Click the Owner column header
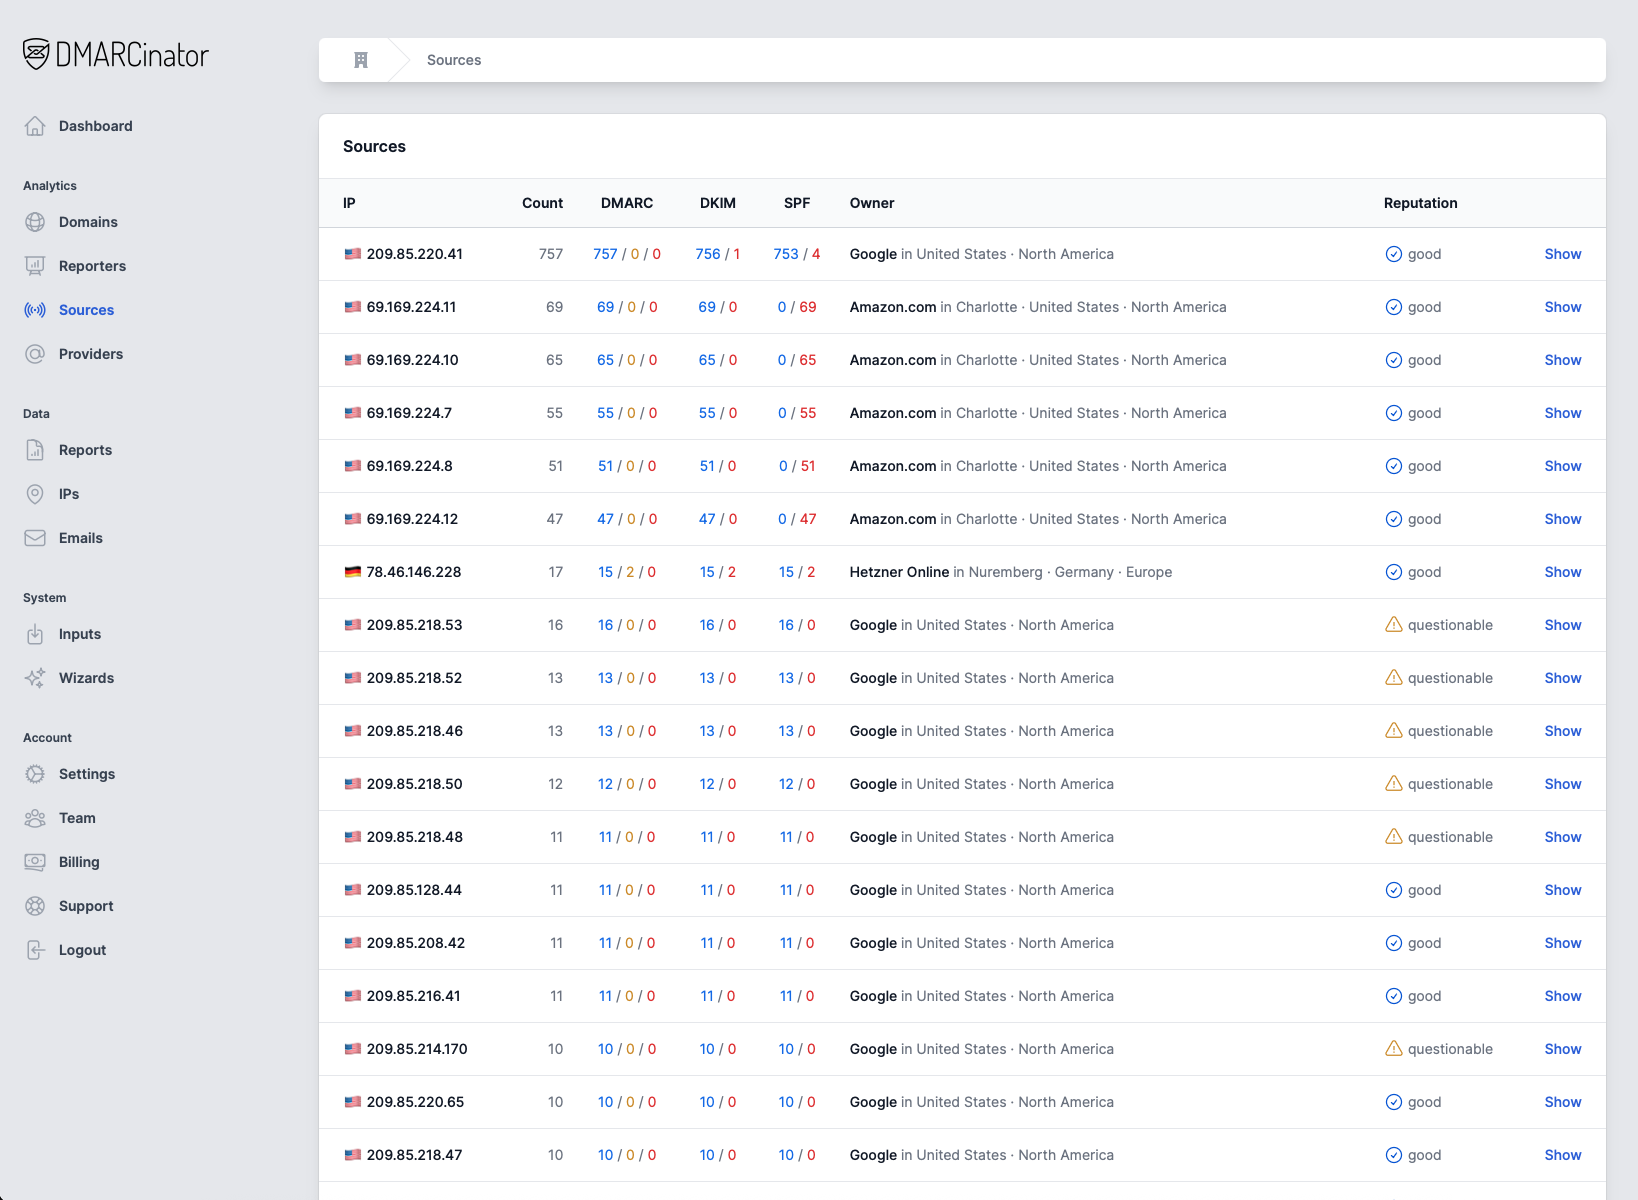 point(872,203)
